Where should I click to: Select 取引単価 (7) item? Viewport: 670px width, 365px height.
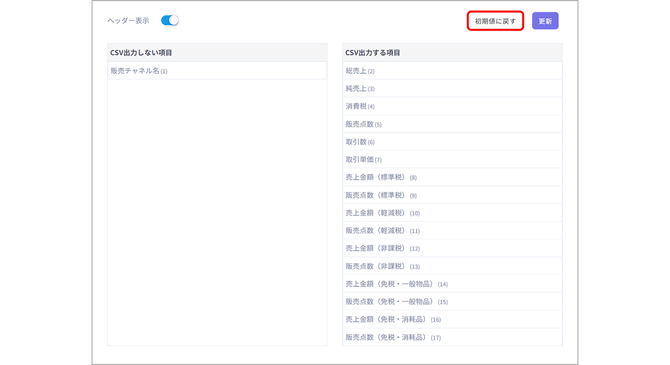[452, 159]
